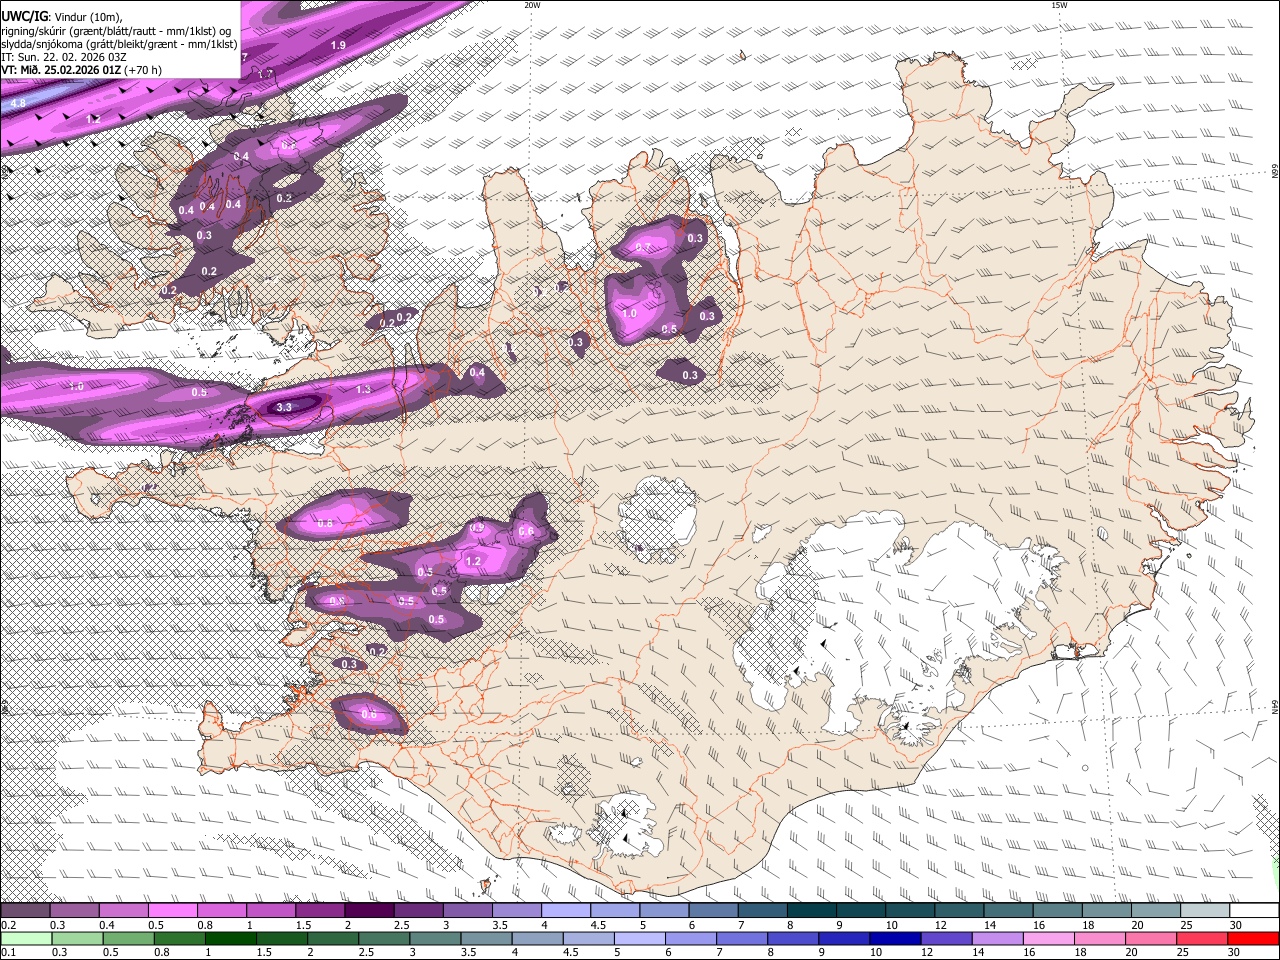Screen dimensions: 1280x960
Task: Click the "4.8" precipitation value on the map
Action: pos(18,103)
